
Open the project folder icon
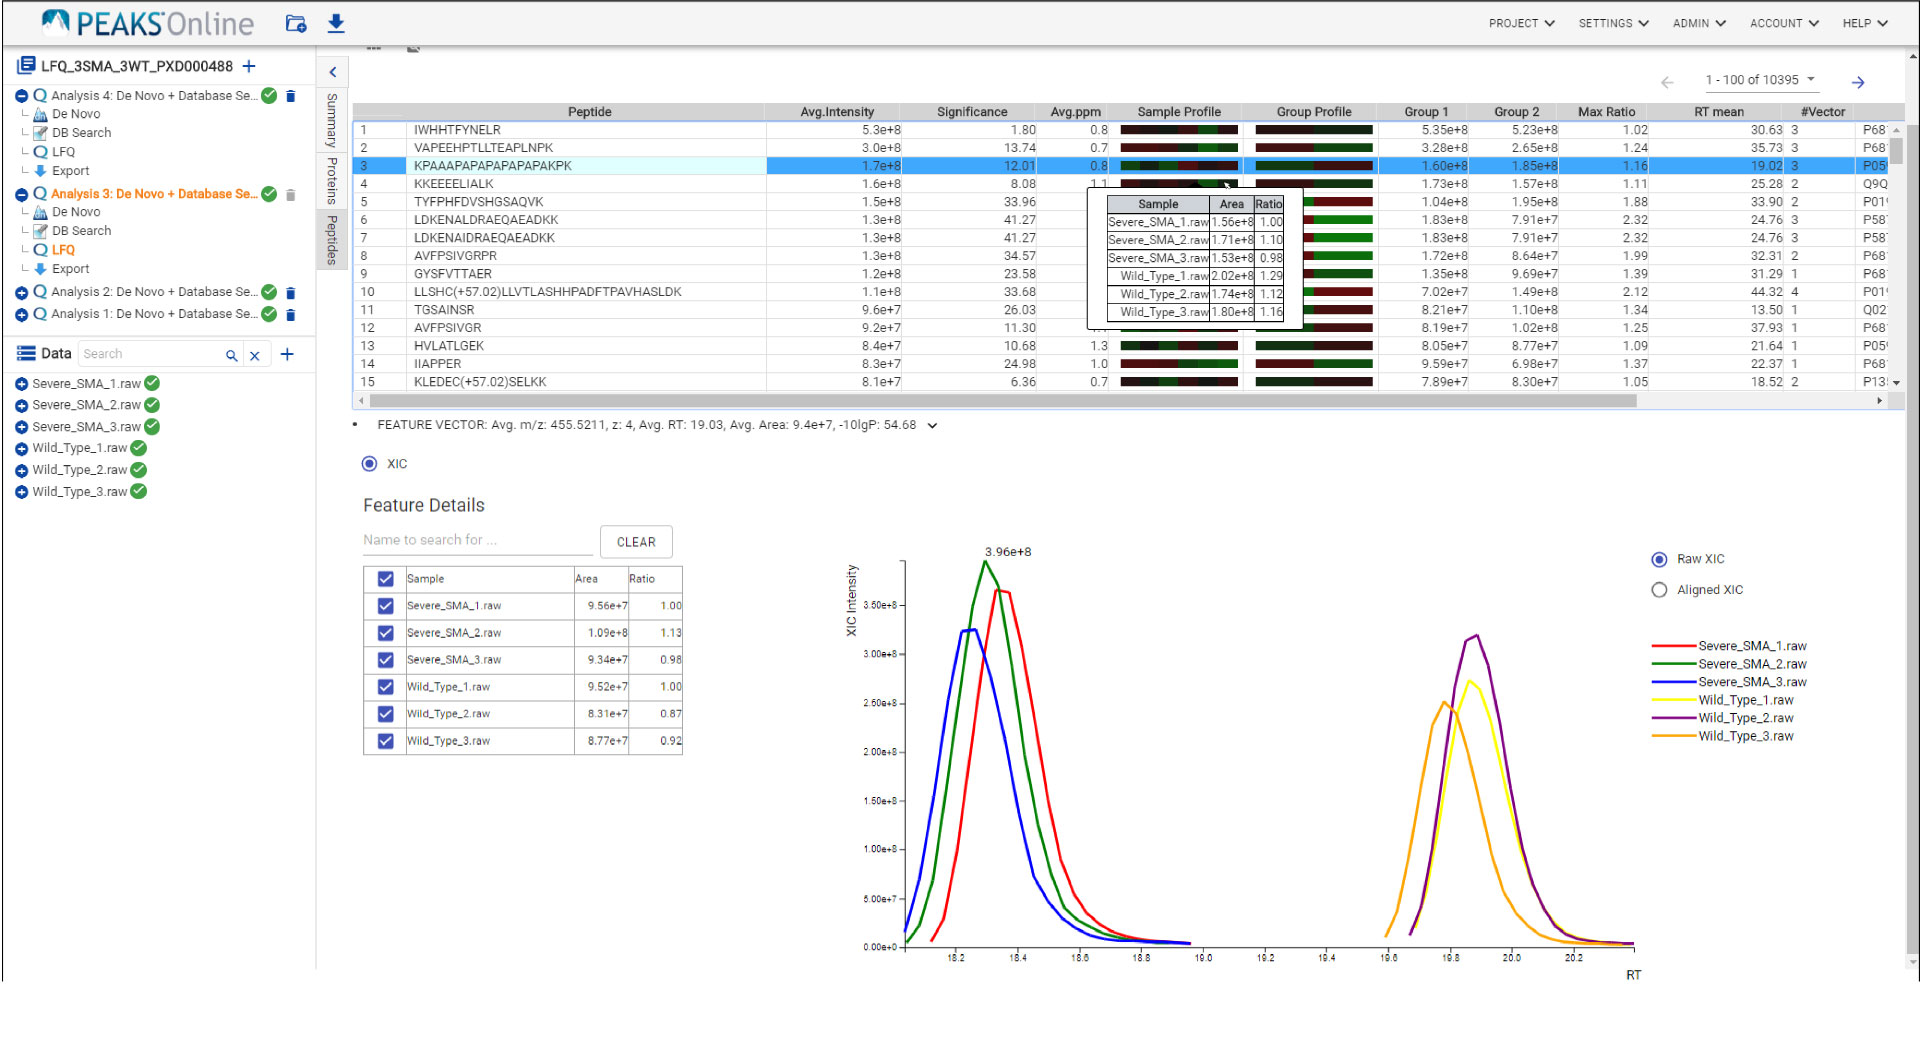pos(295,23)
